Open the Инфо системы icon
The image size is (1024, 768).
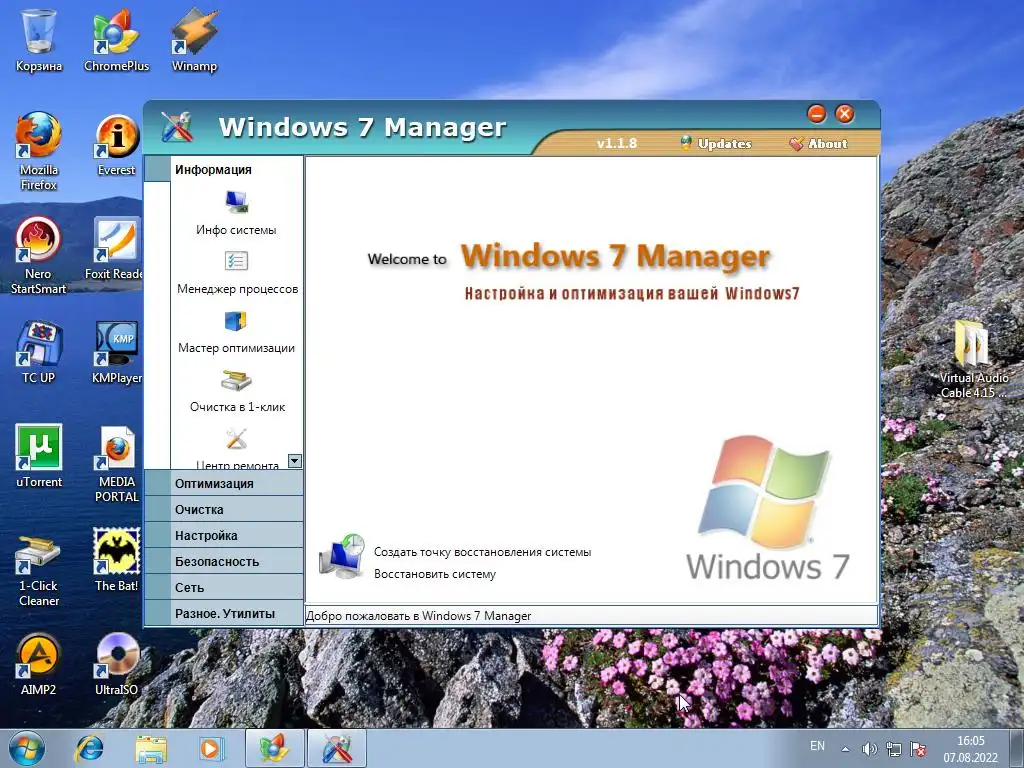(x=236, y=202)
